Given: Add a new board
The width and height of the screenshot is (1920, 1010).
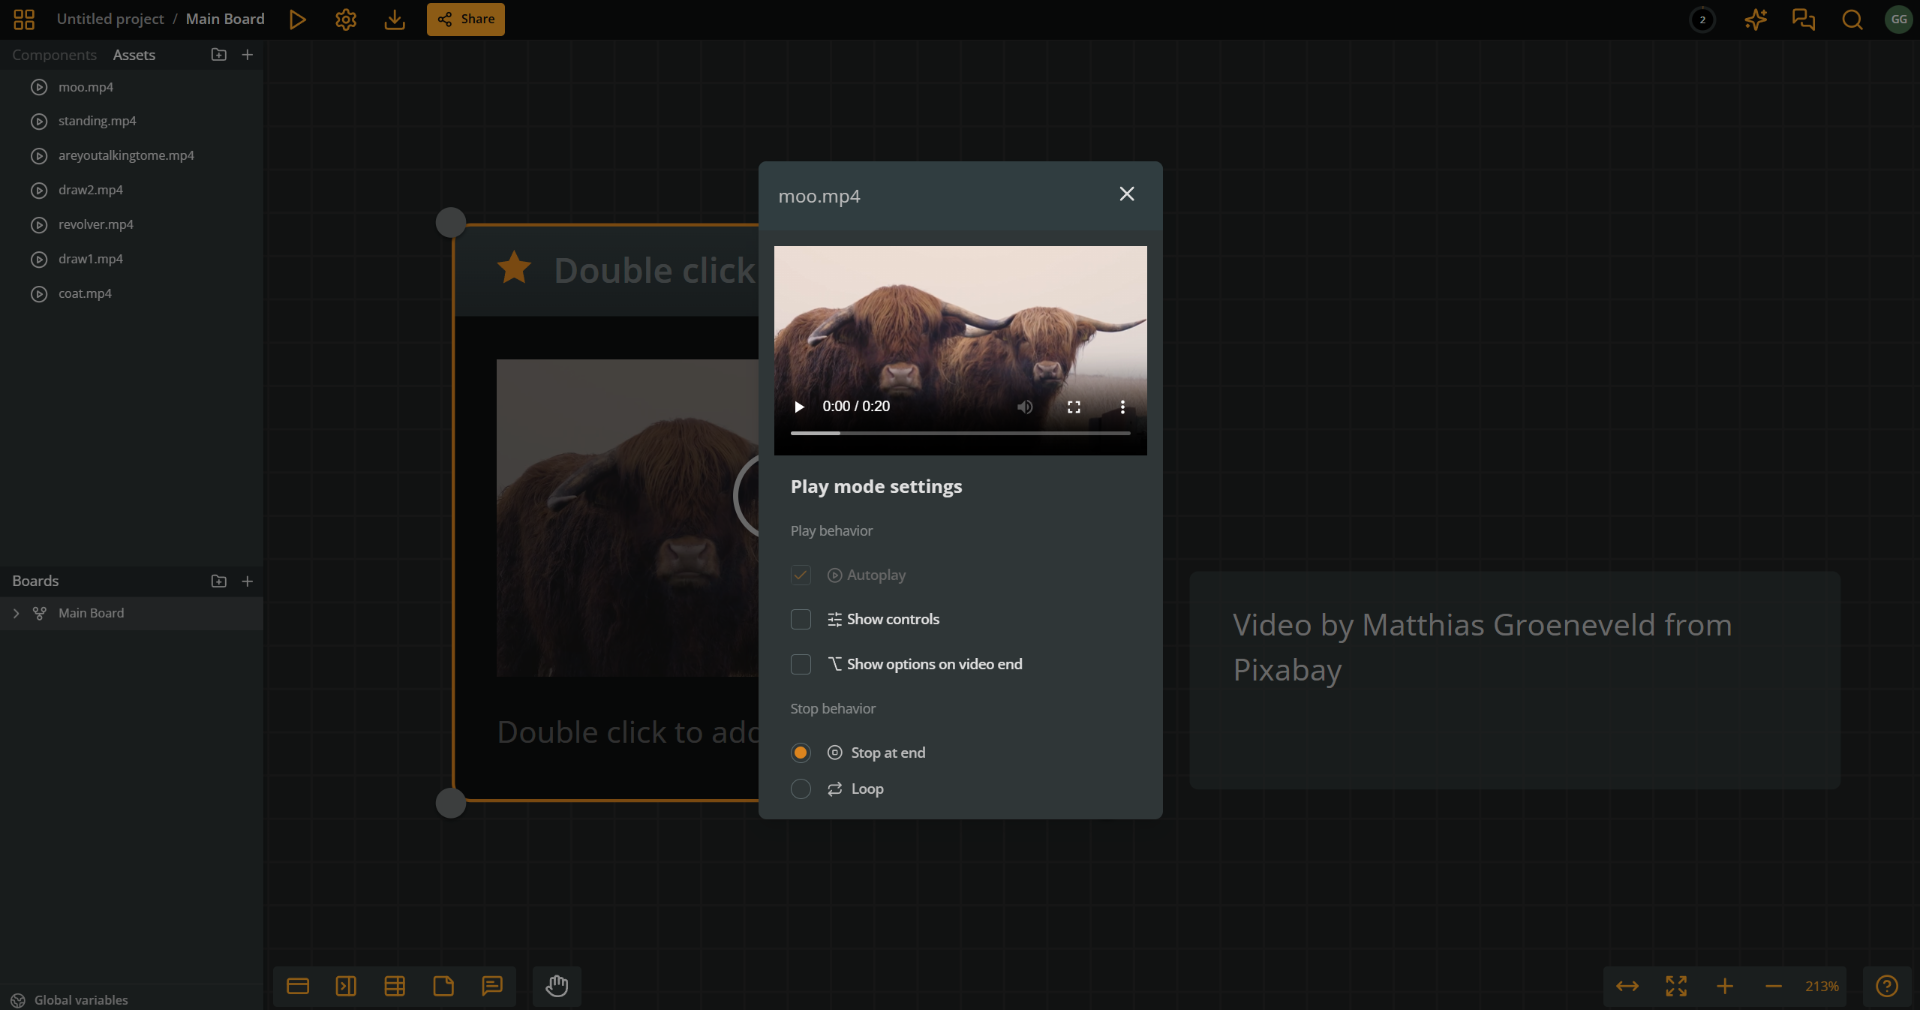Looking at the screenshot, I should click(x=248, y=581).
